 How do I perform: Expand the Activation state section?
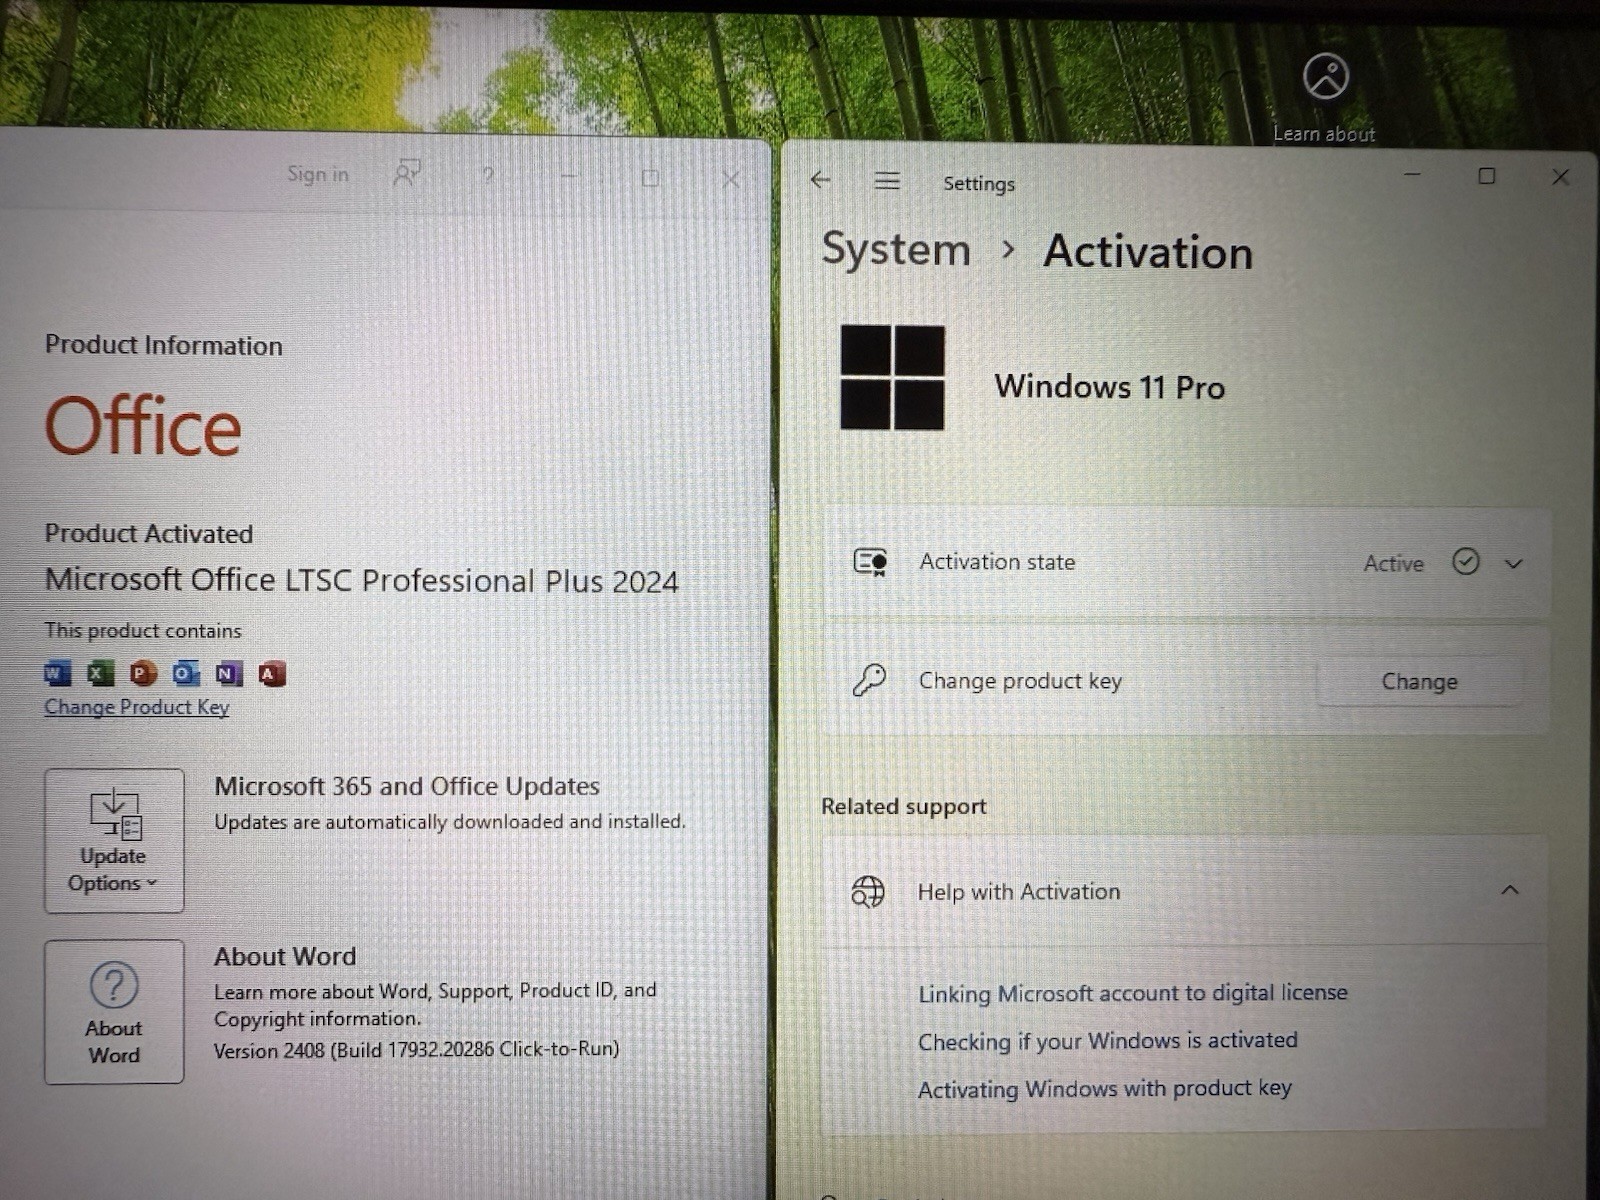click(x=1514, y=564)
